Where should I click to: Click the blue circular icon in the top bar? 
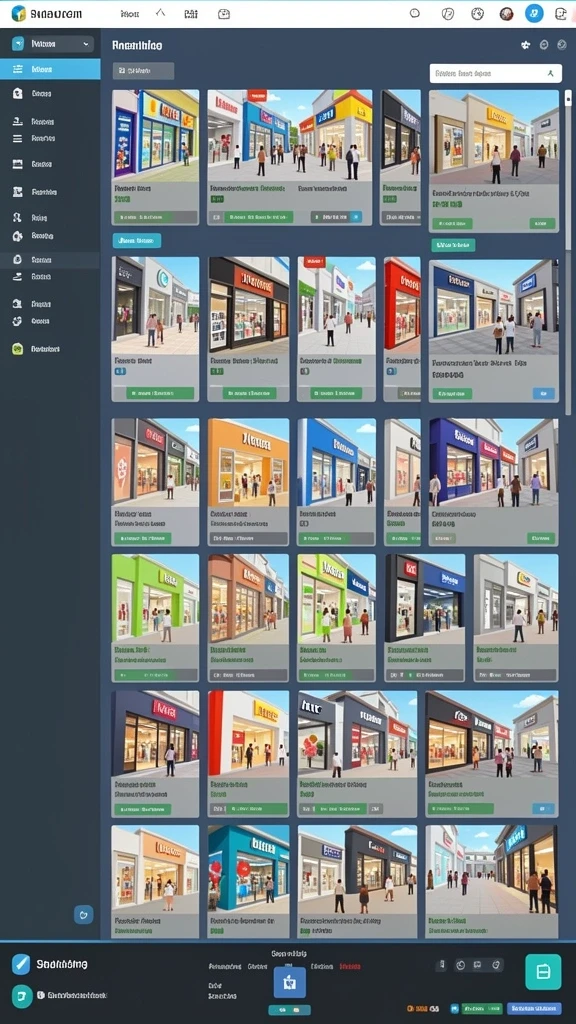point(534,13)
